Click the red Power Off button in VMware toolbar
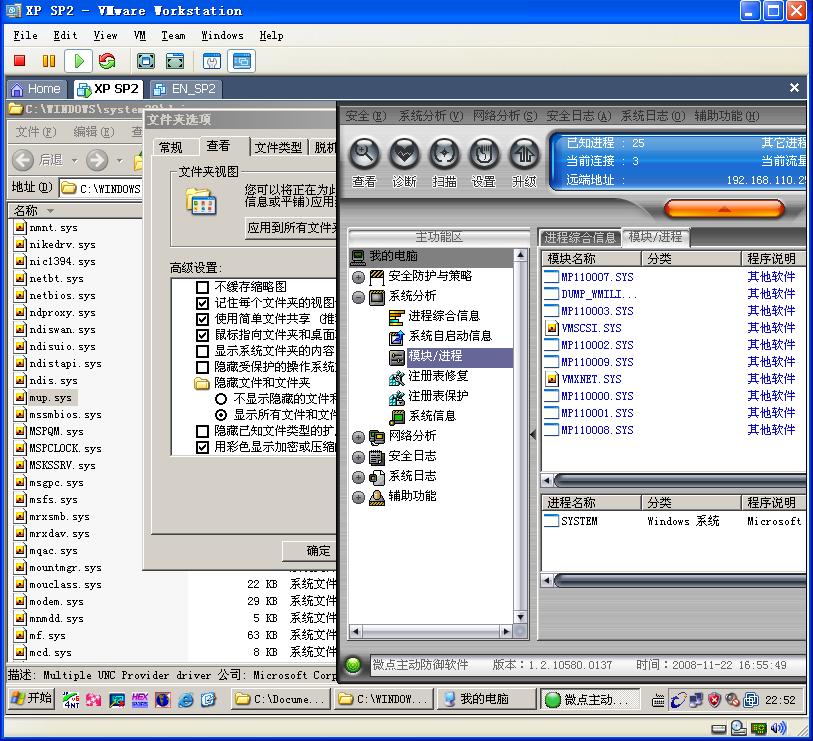The width and height of the screenshot is (813, 741). click(20, 61)
